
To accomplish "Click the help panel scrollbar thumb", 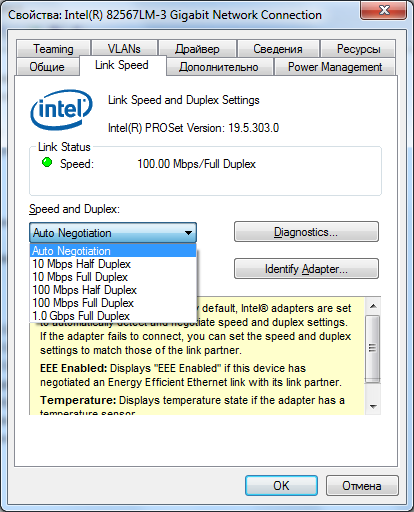I will coord(373,348).
